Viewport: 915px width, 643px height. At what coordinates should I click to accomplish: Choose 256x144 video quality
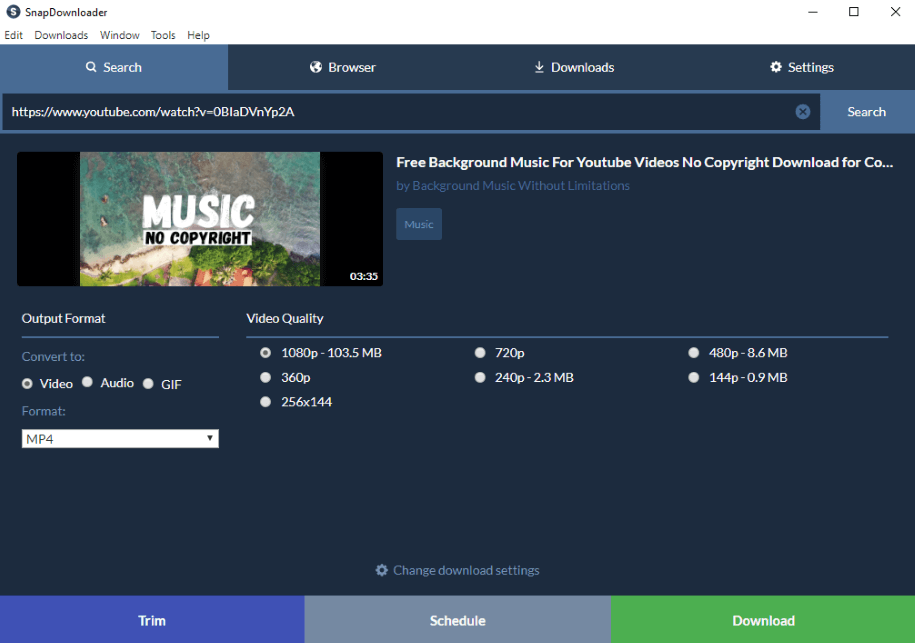266,402
